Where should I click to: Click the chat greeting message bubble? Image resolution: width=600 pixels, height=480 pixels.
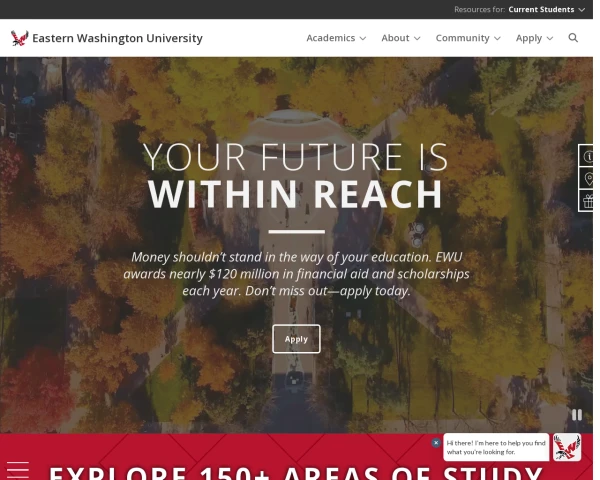coord(496,447)
